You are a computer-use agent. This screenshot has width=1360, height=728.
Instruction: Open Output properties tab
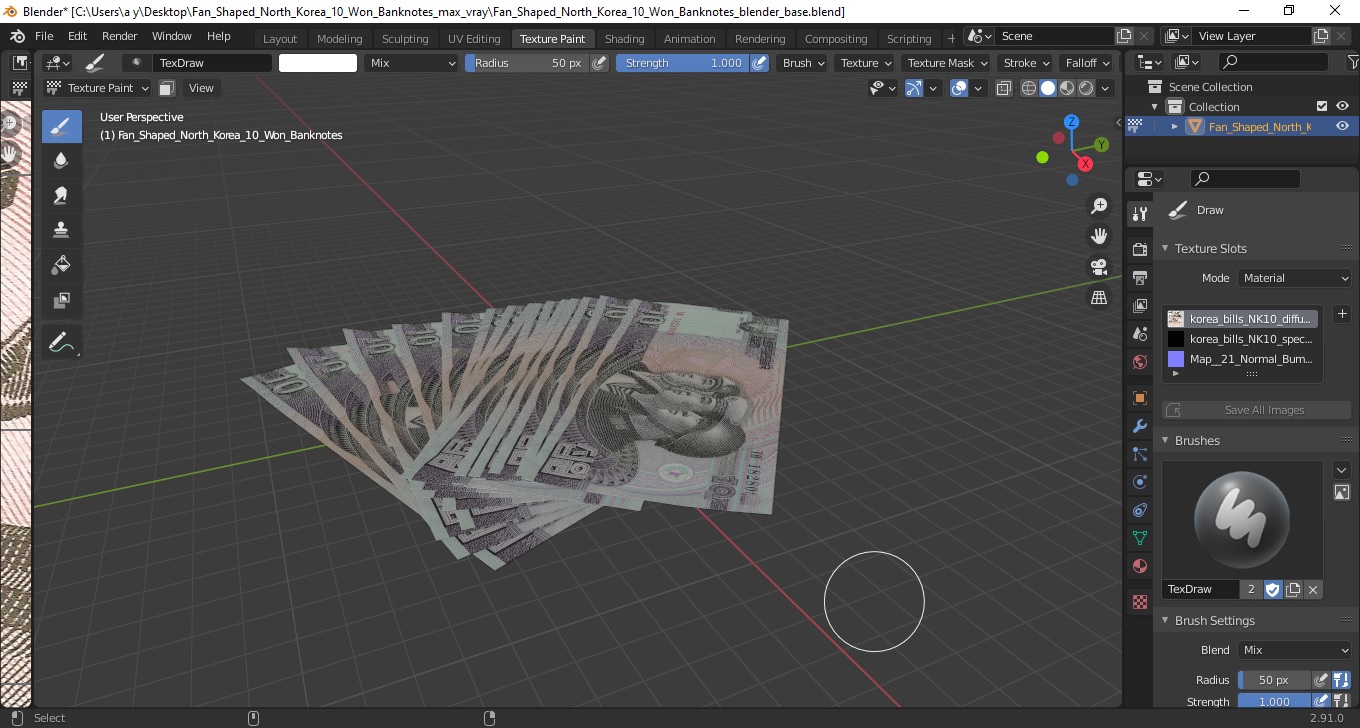click(1139, 277)
